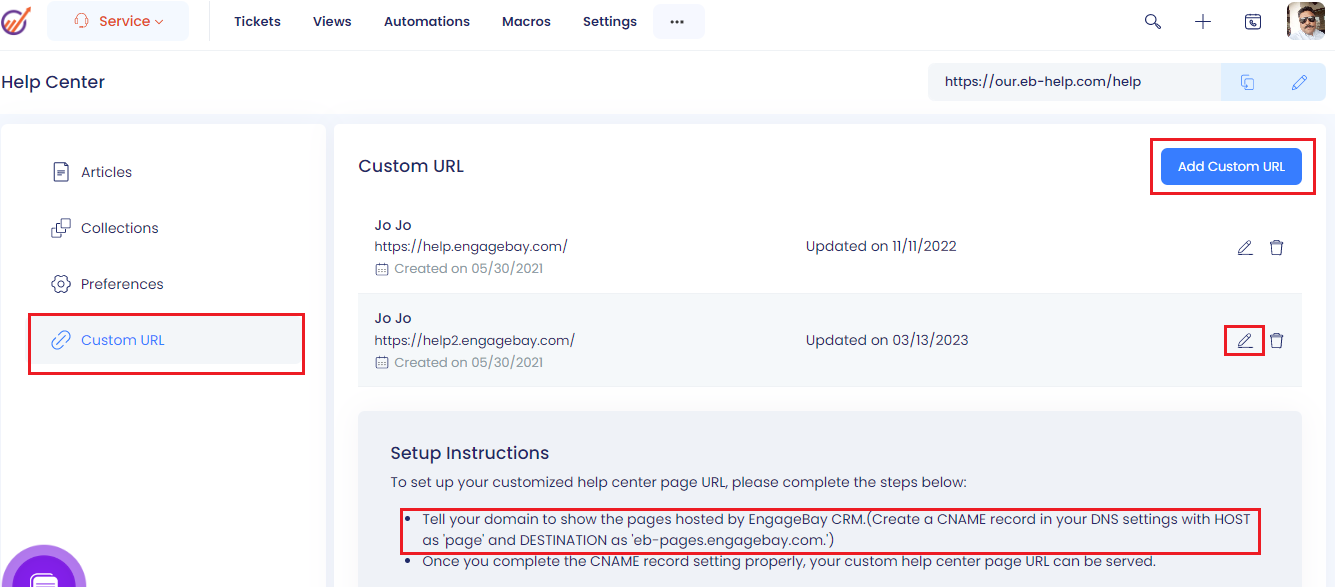
Task: Click 'Updated on 03/13/2023' text
Action: (x=887, y=340)
